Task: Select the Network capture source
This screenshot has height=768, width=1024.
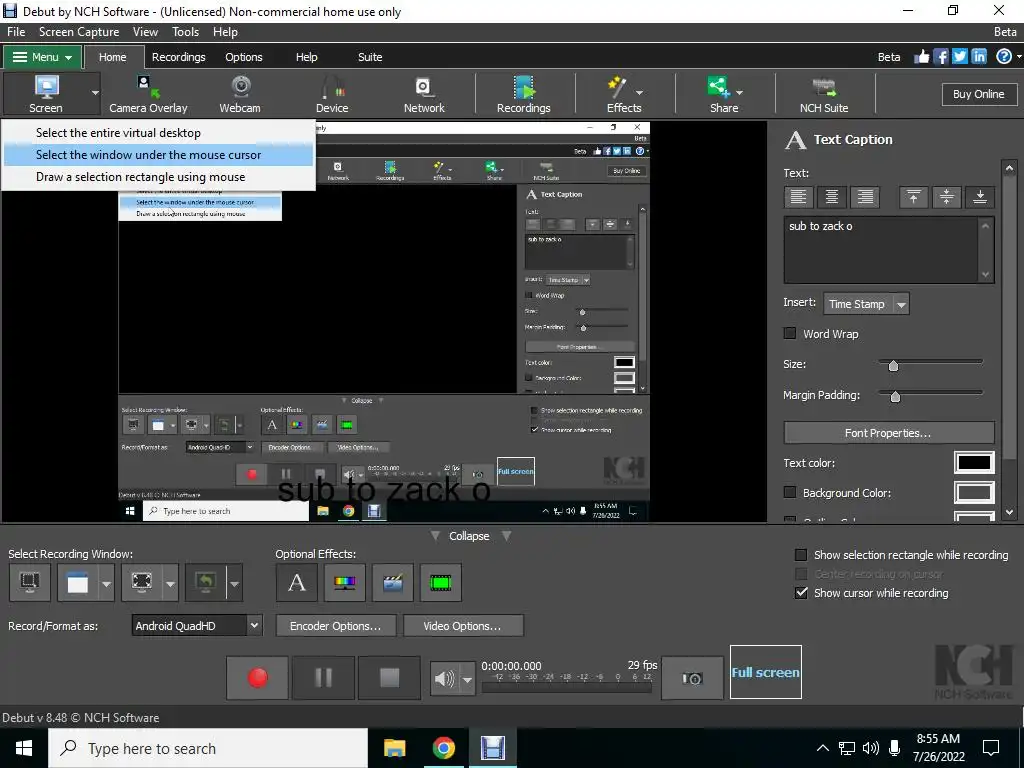Action: tap(424, 94)
